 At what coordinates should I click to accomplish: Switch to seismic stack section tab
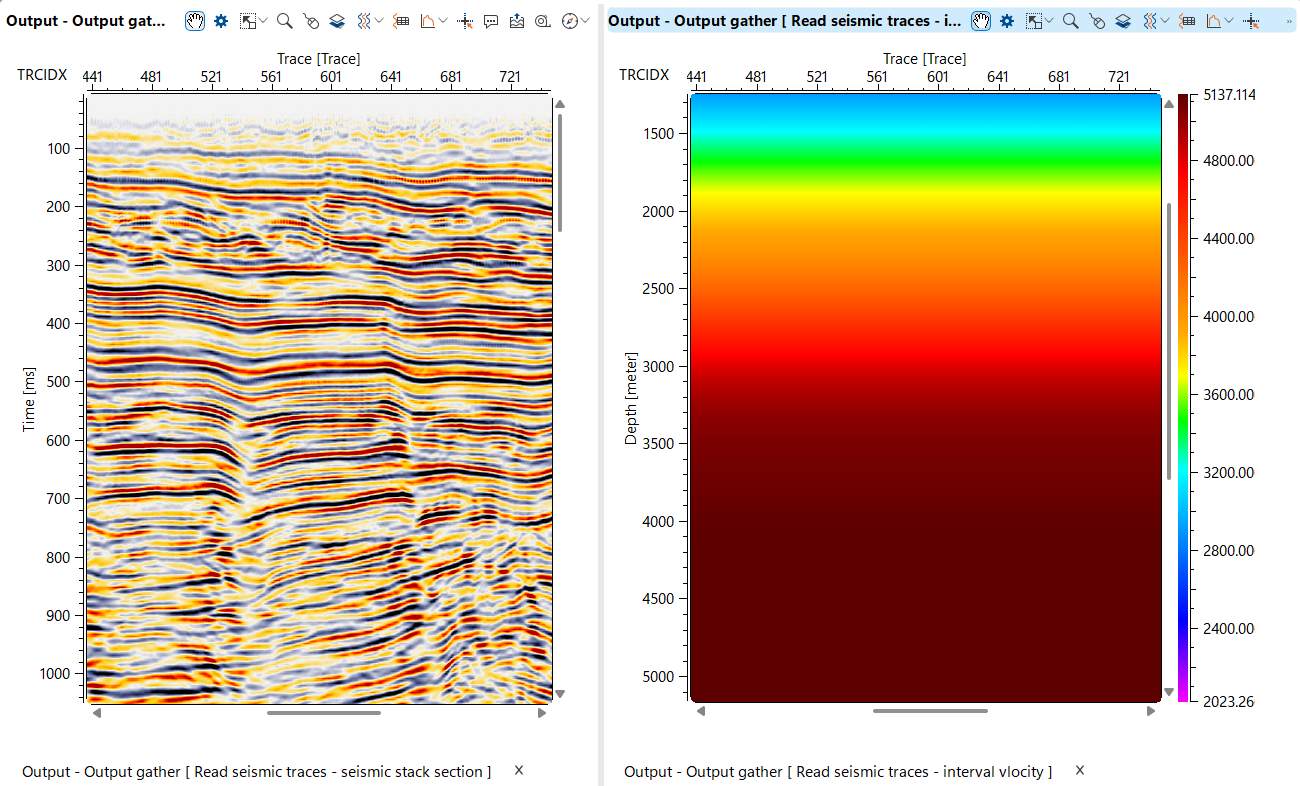point(257,771)
